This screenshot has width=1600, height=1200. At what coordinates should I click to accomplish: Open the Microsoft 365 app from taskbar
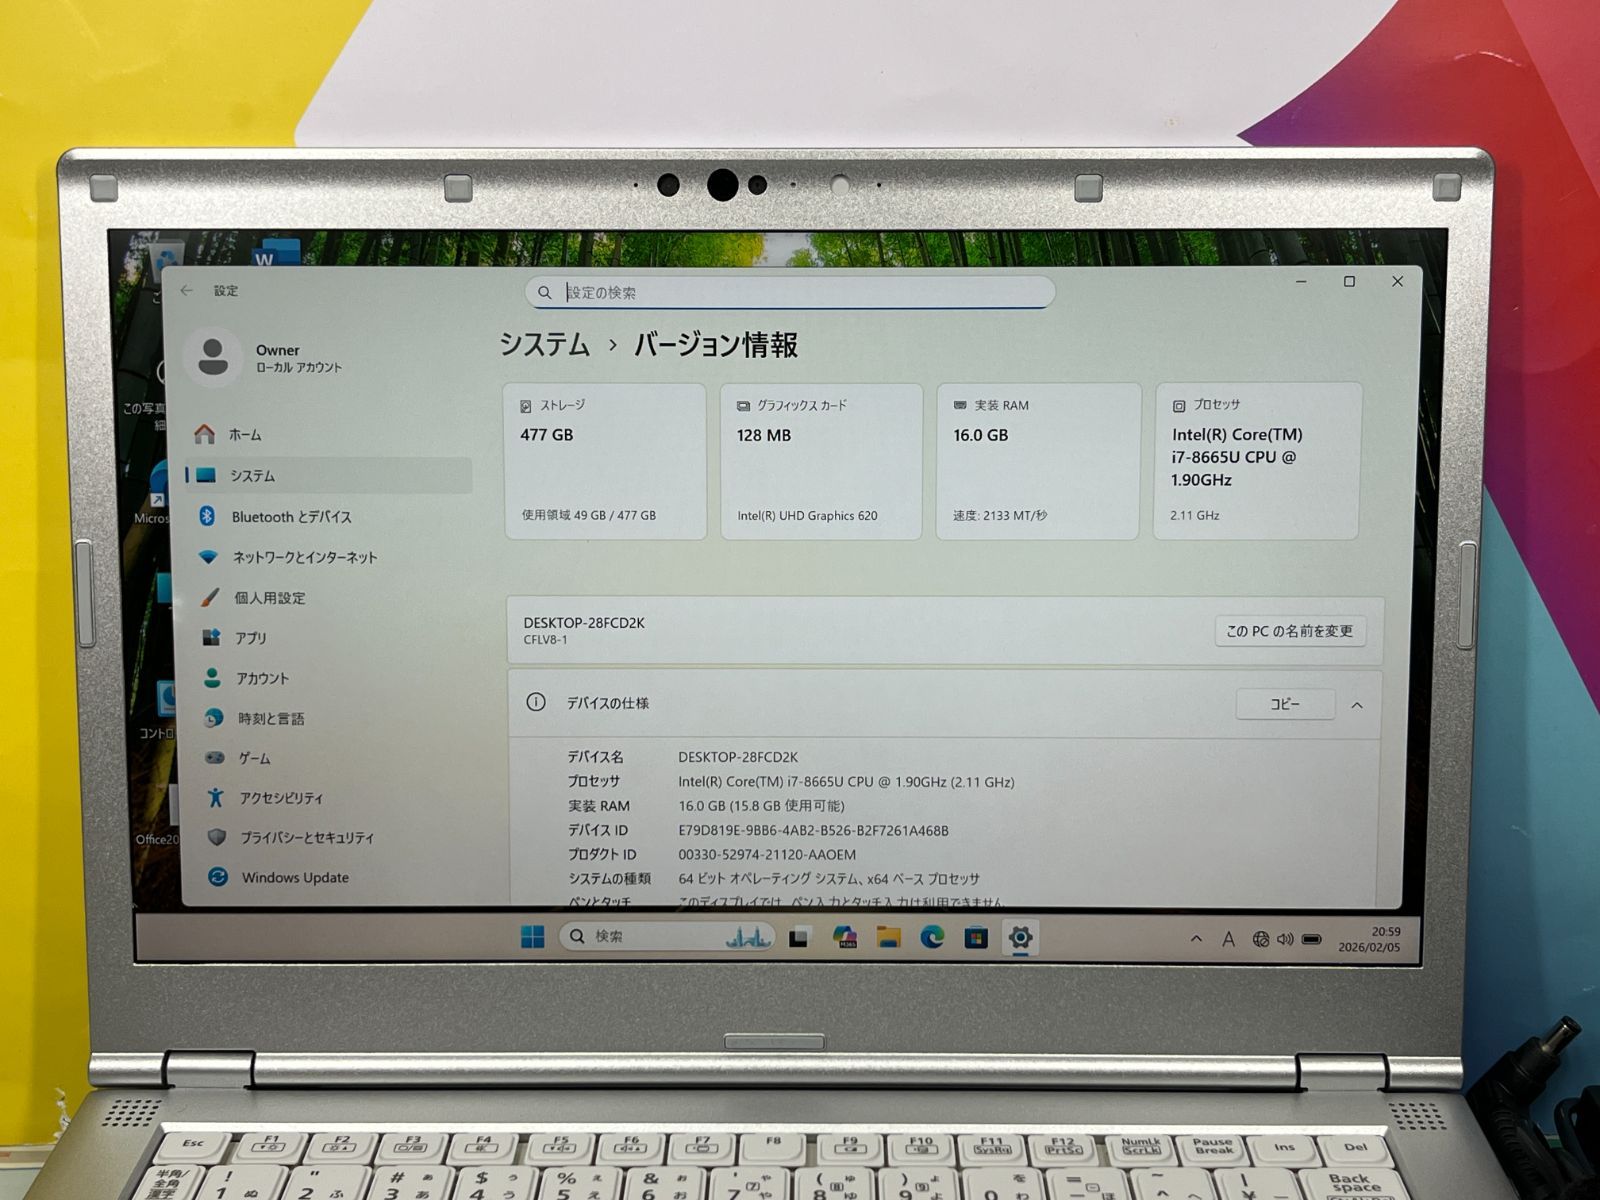845,937
